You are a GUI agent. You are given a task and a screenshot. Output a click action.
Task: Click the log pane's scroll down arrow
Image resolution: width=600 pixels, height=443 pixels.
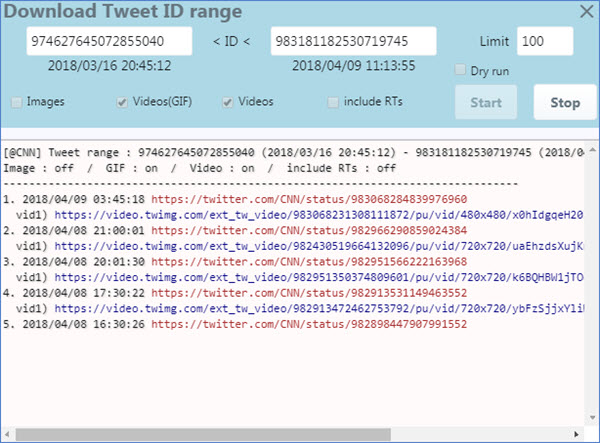[592, 417]
